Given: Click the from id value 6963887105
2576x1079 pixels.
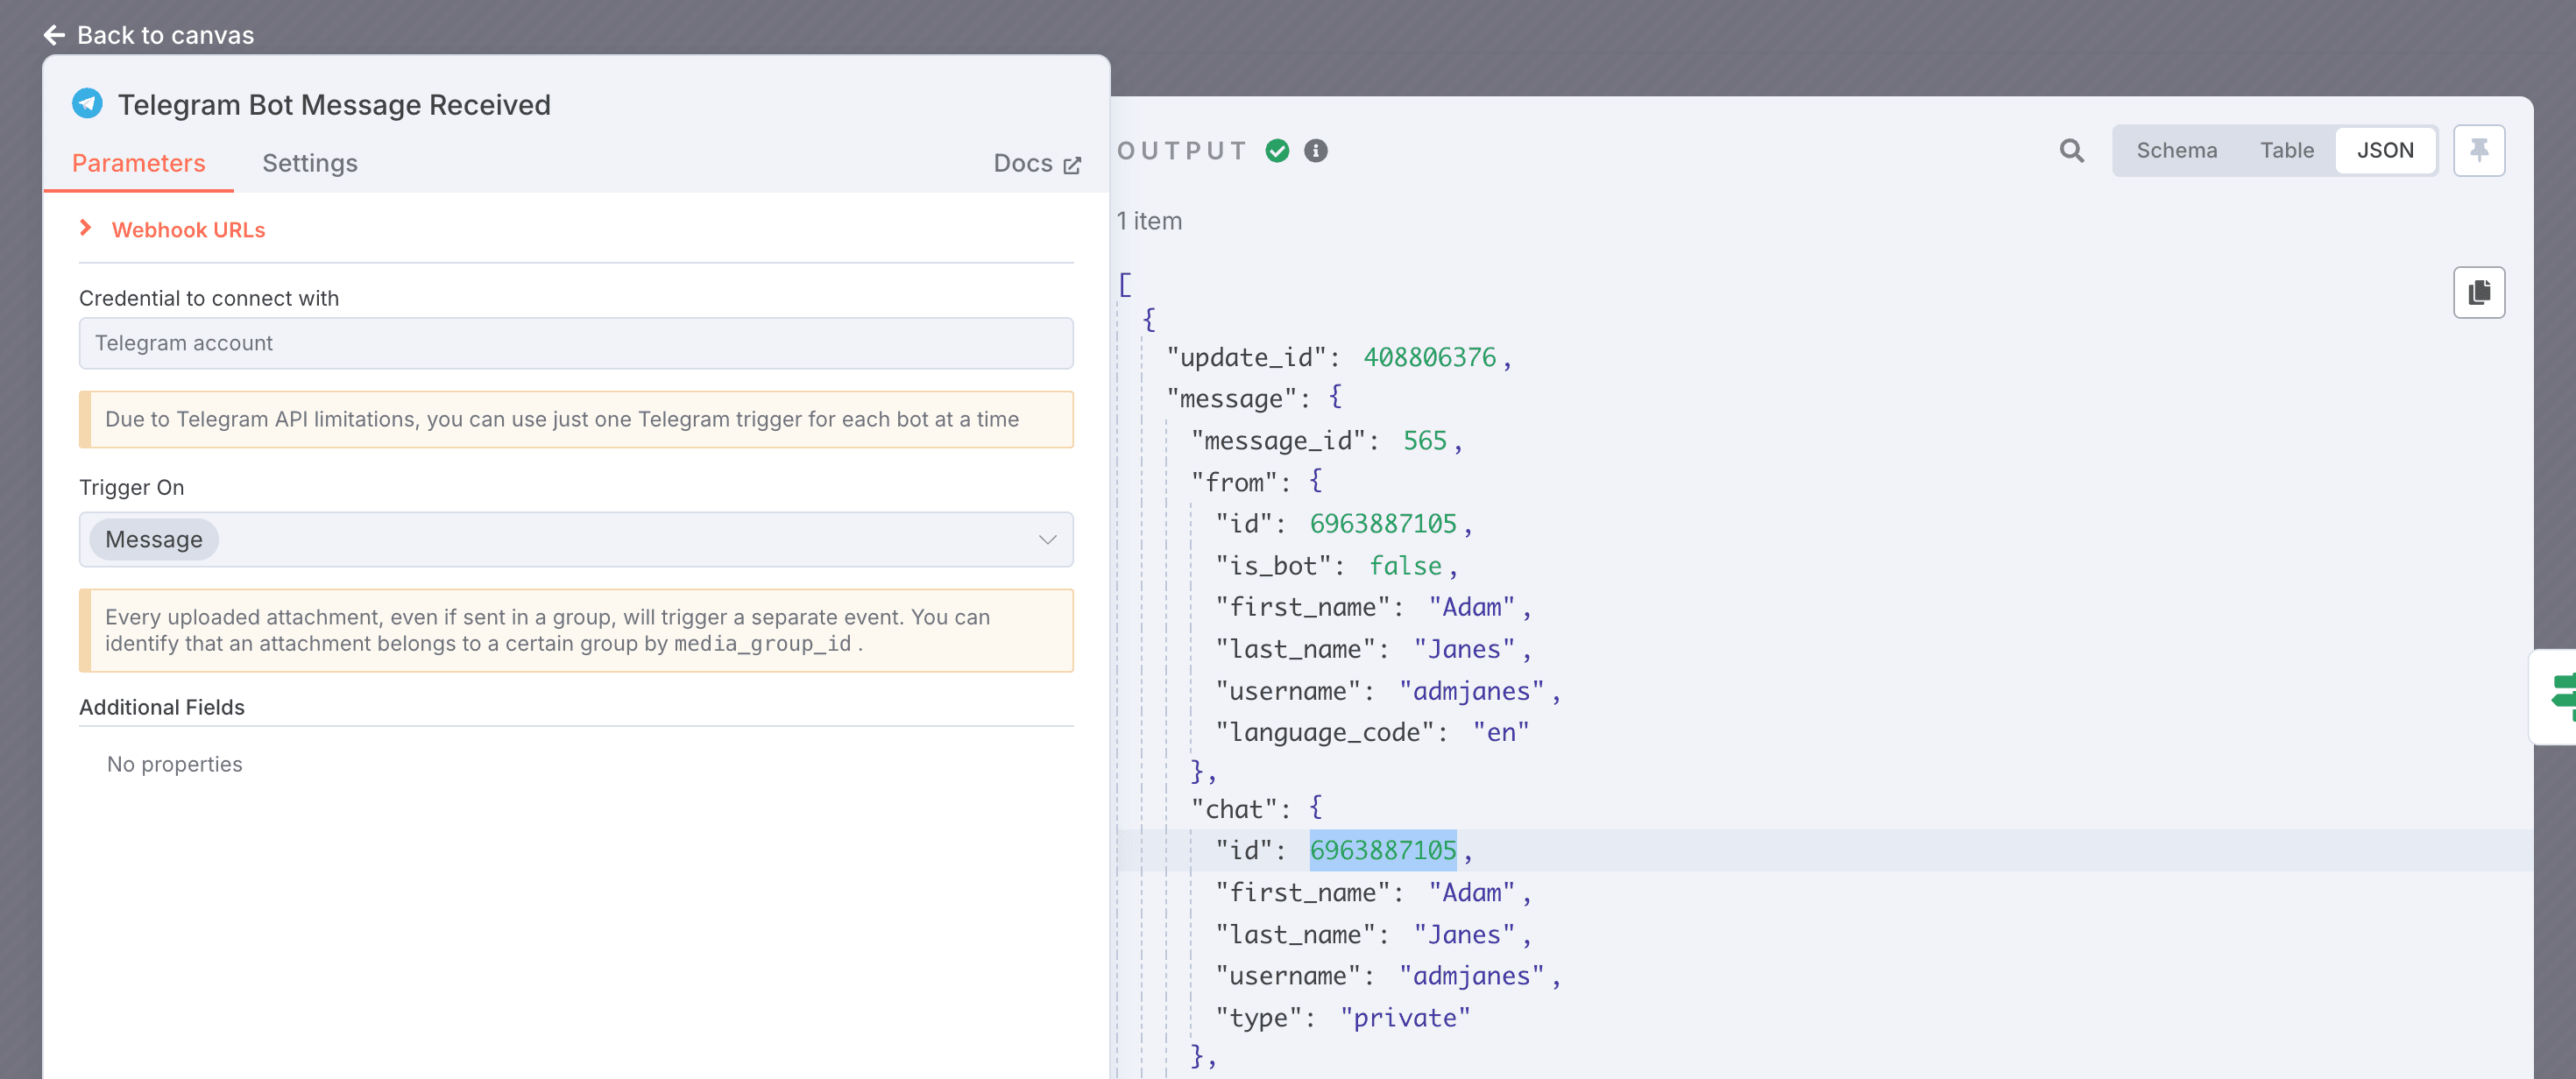Looking at the screenshot, I should [x=1383, y=524].
